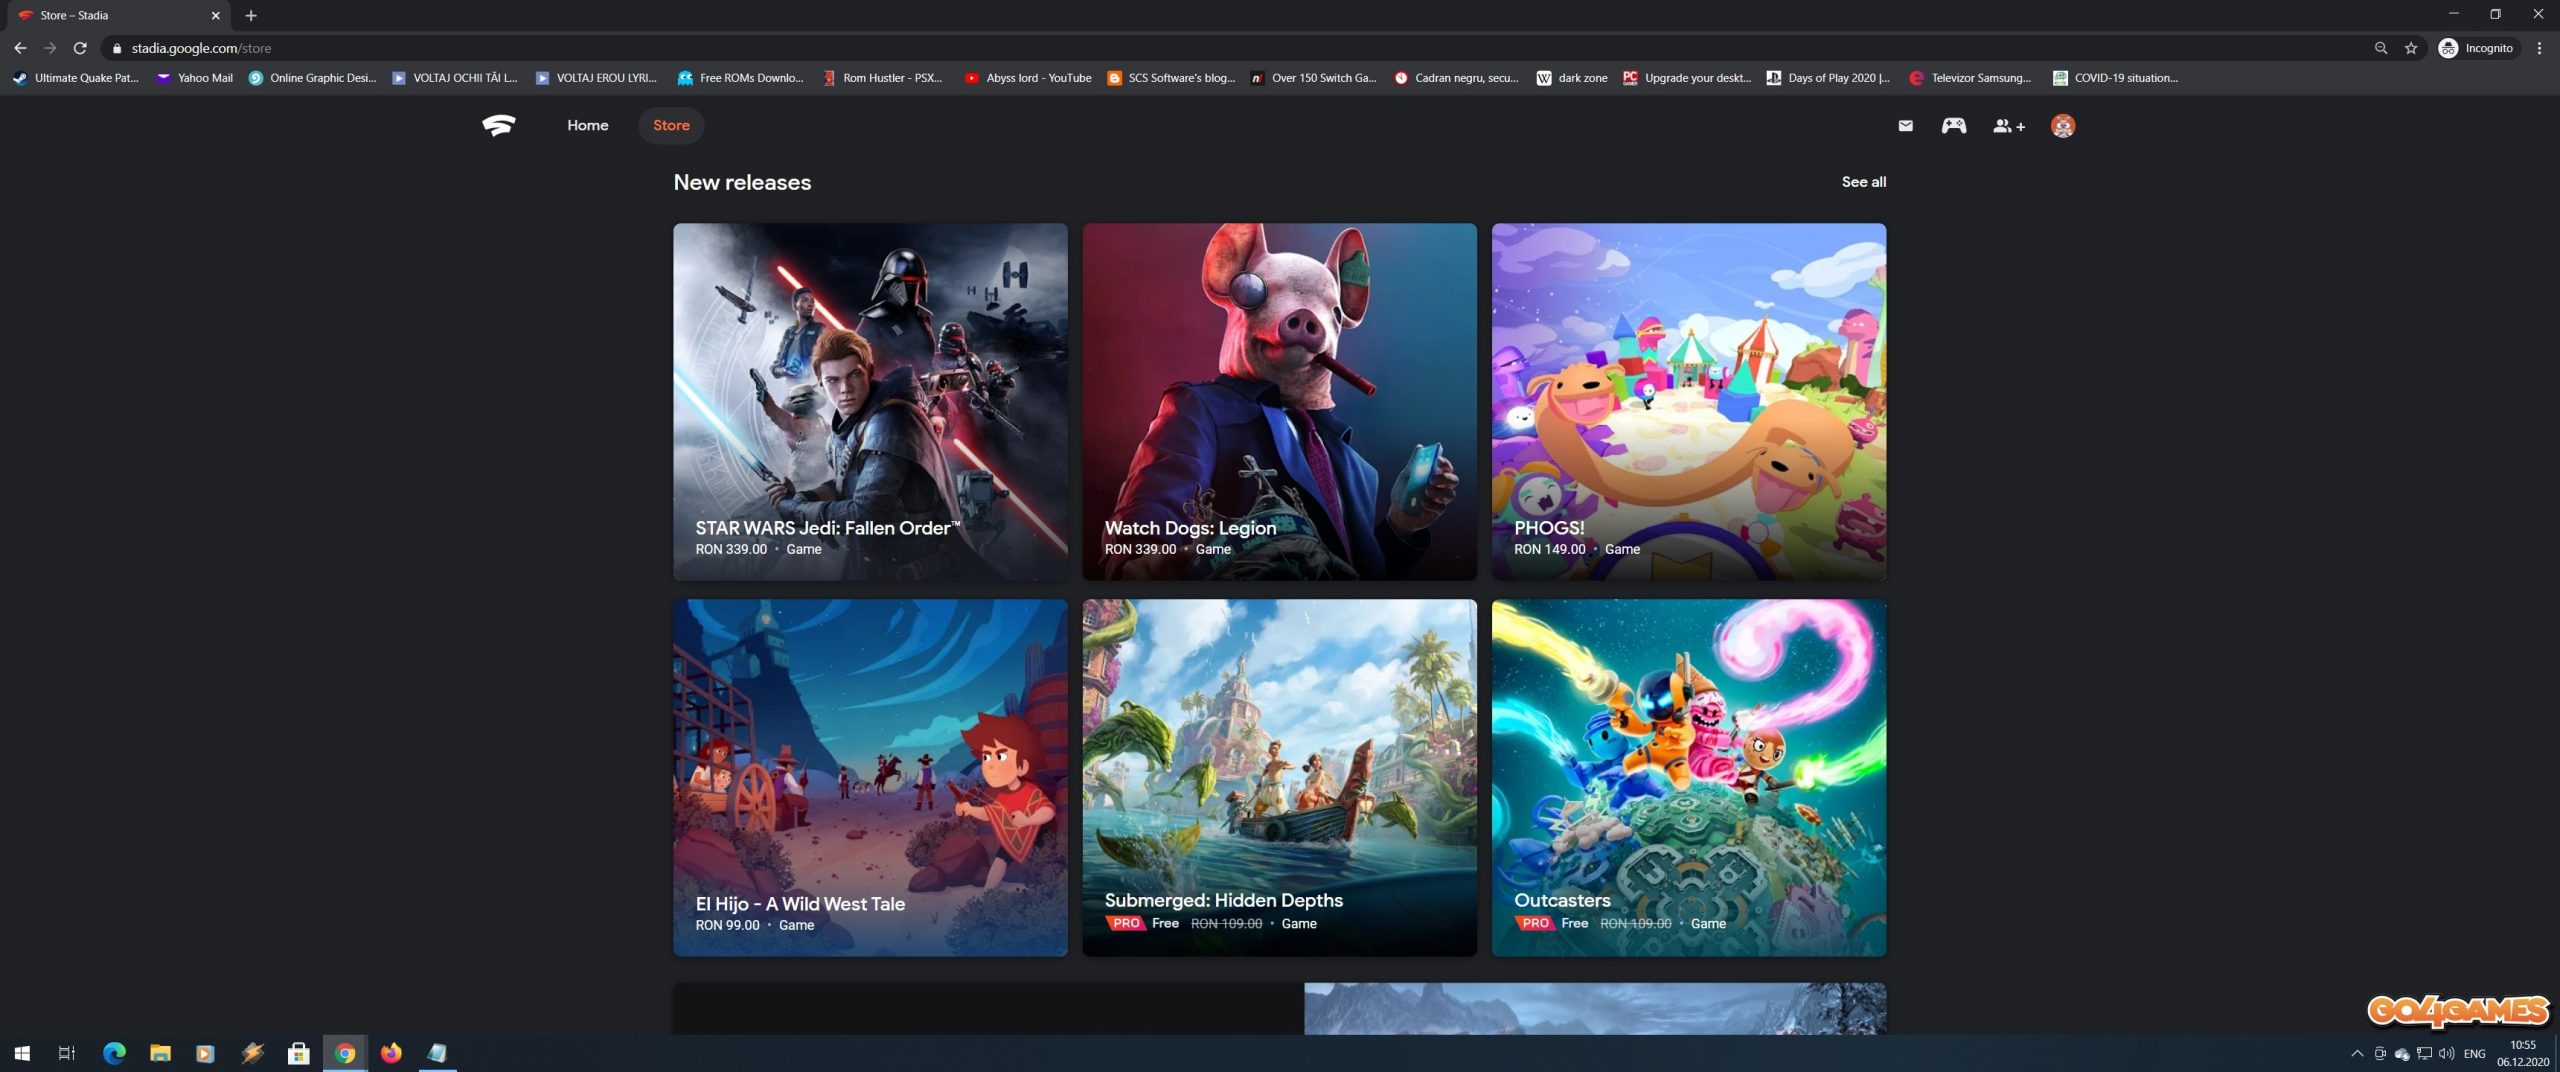This screenshot has height=1072, width=2560.
Task: Open Microsoft Store on taskbar
Action: coord(298,1053)
